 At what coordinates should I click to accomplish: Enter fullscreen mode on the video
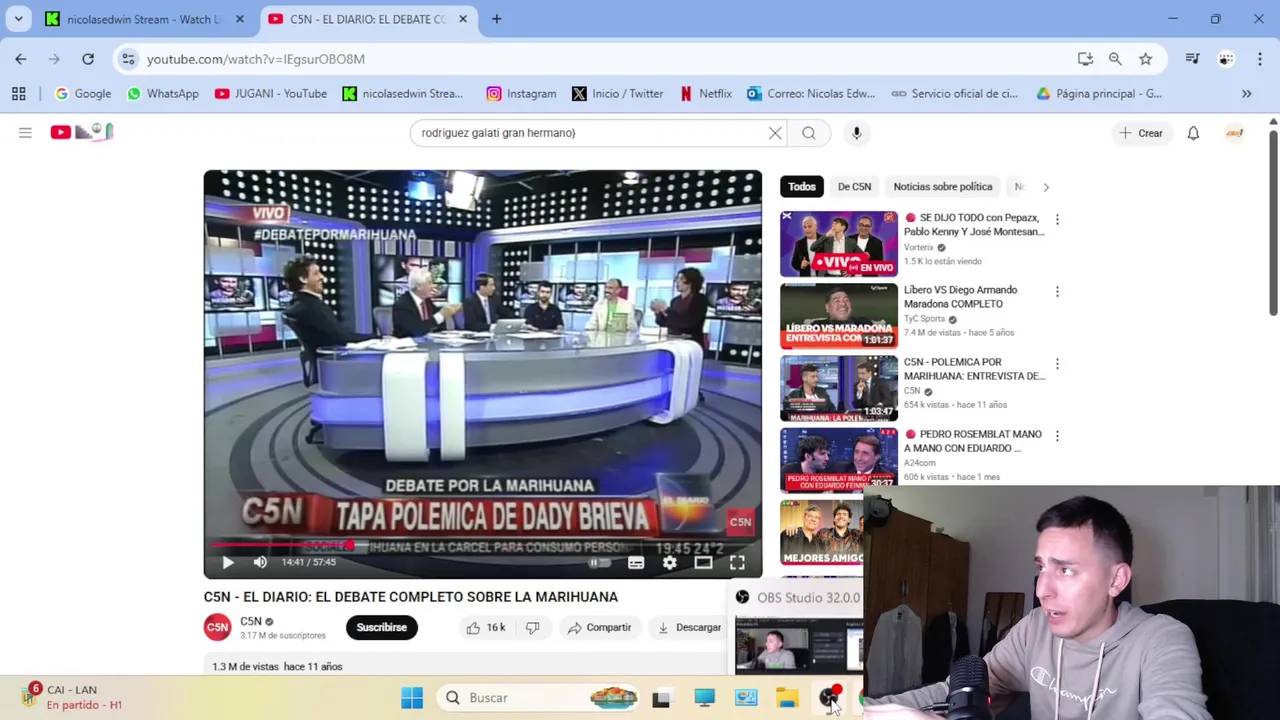point(737,562)
